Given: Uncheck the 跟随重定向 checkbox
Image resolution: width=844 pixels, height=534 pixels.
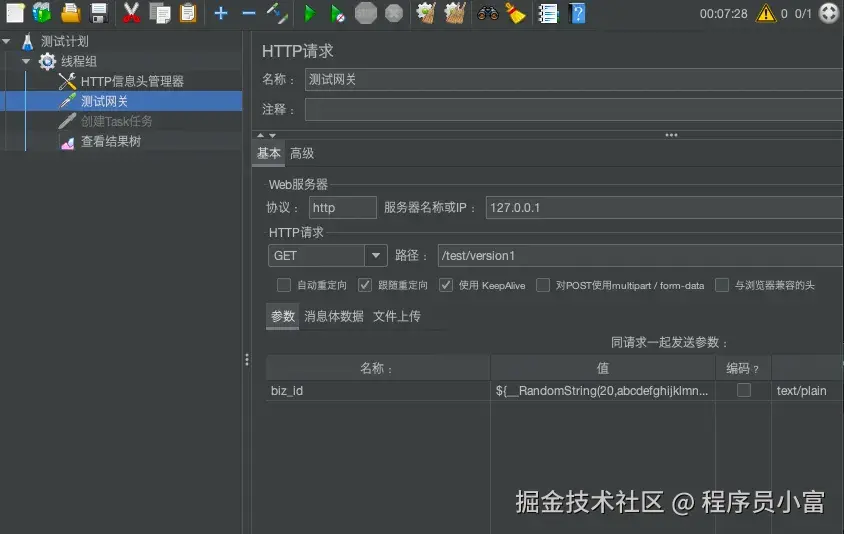Looking at the screenshot, I should pos(365,285).
